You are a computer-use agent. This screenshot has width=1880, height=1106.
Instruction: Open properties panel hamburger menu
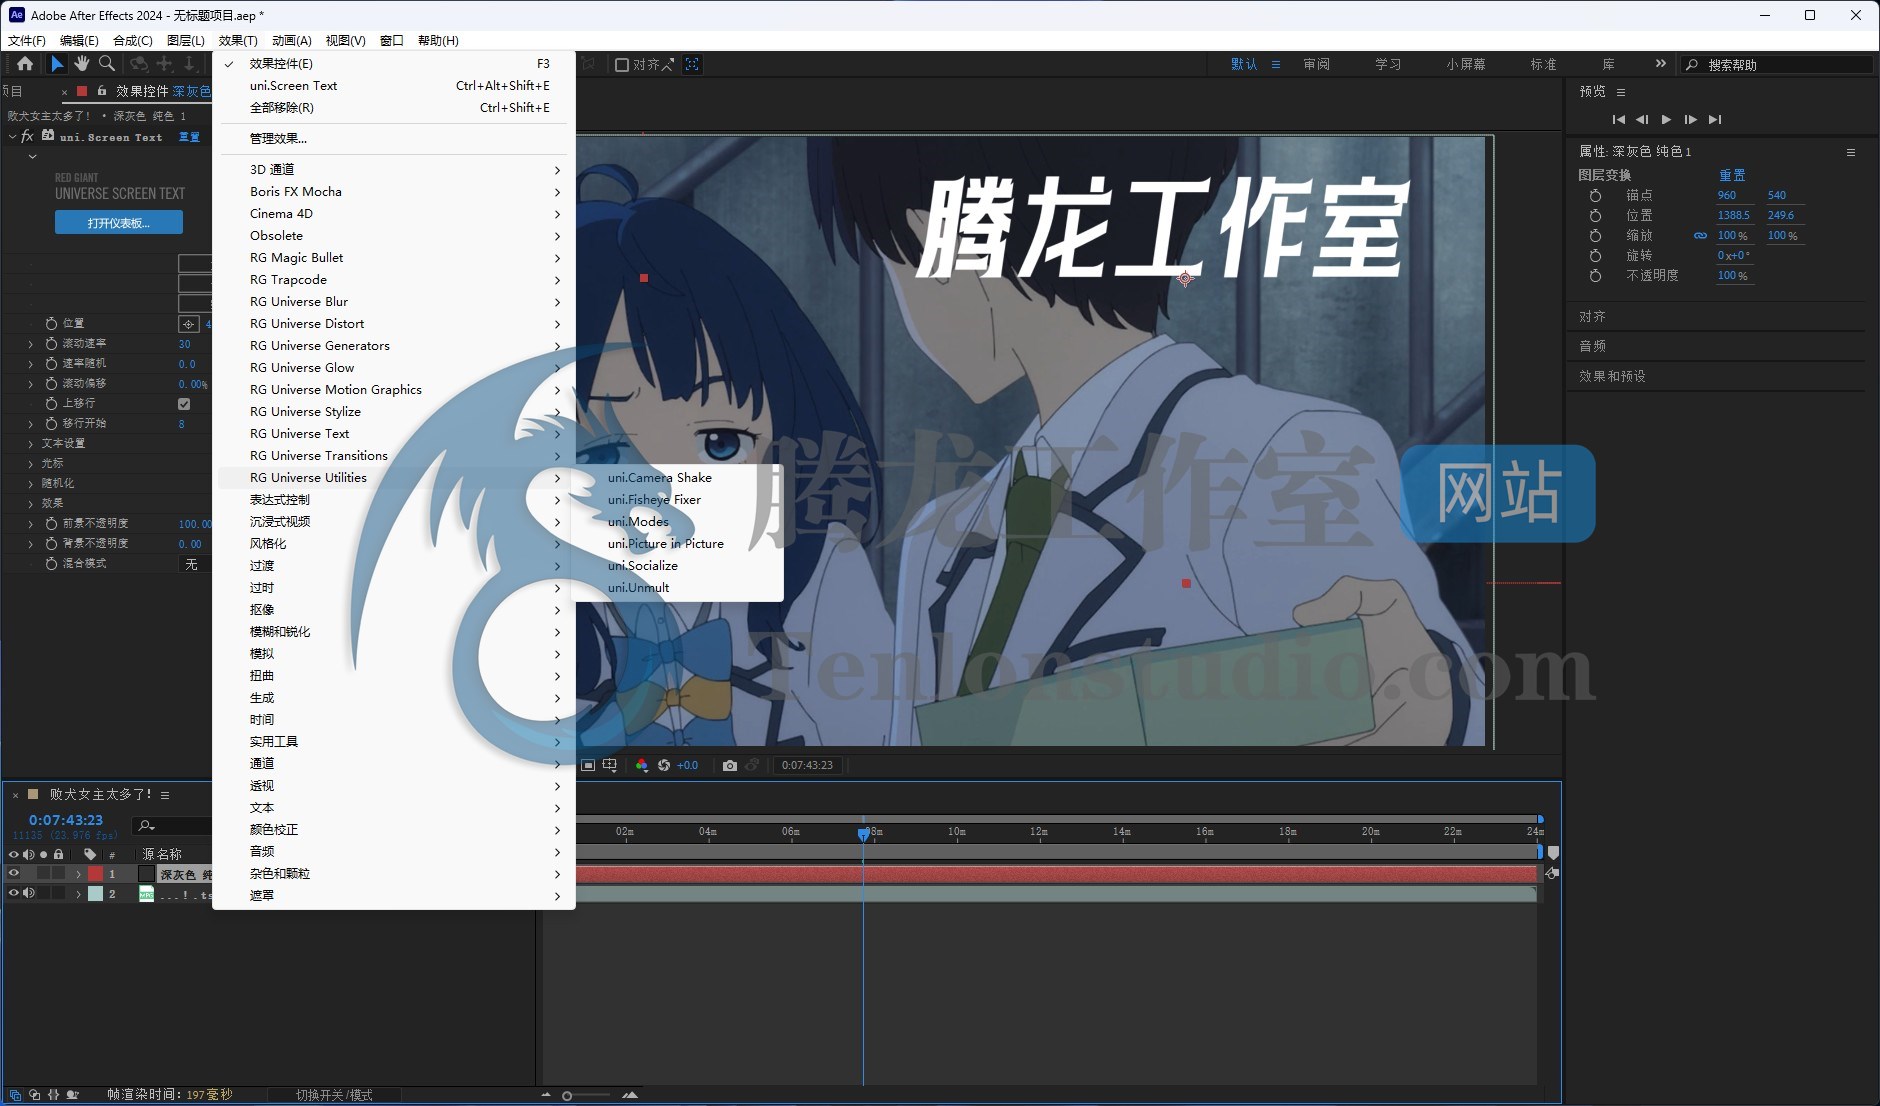[x=1851, y=152]
